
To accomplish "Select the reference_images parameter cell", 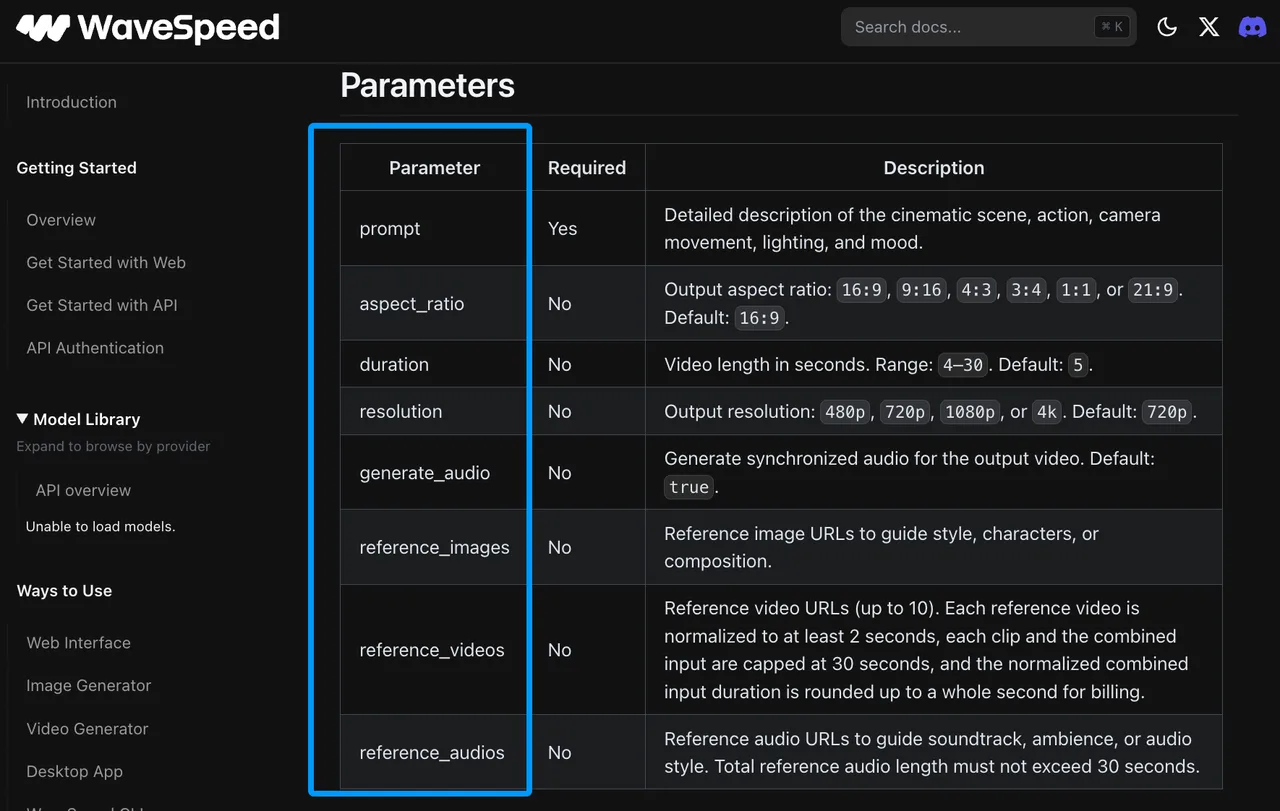I will pos(434,548).
